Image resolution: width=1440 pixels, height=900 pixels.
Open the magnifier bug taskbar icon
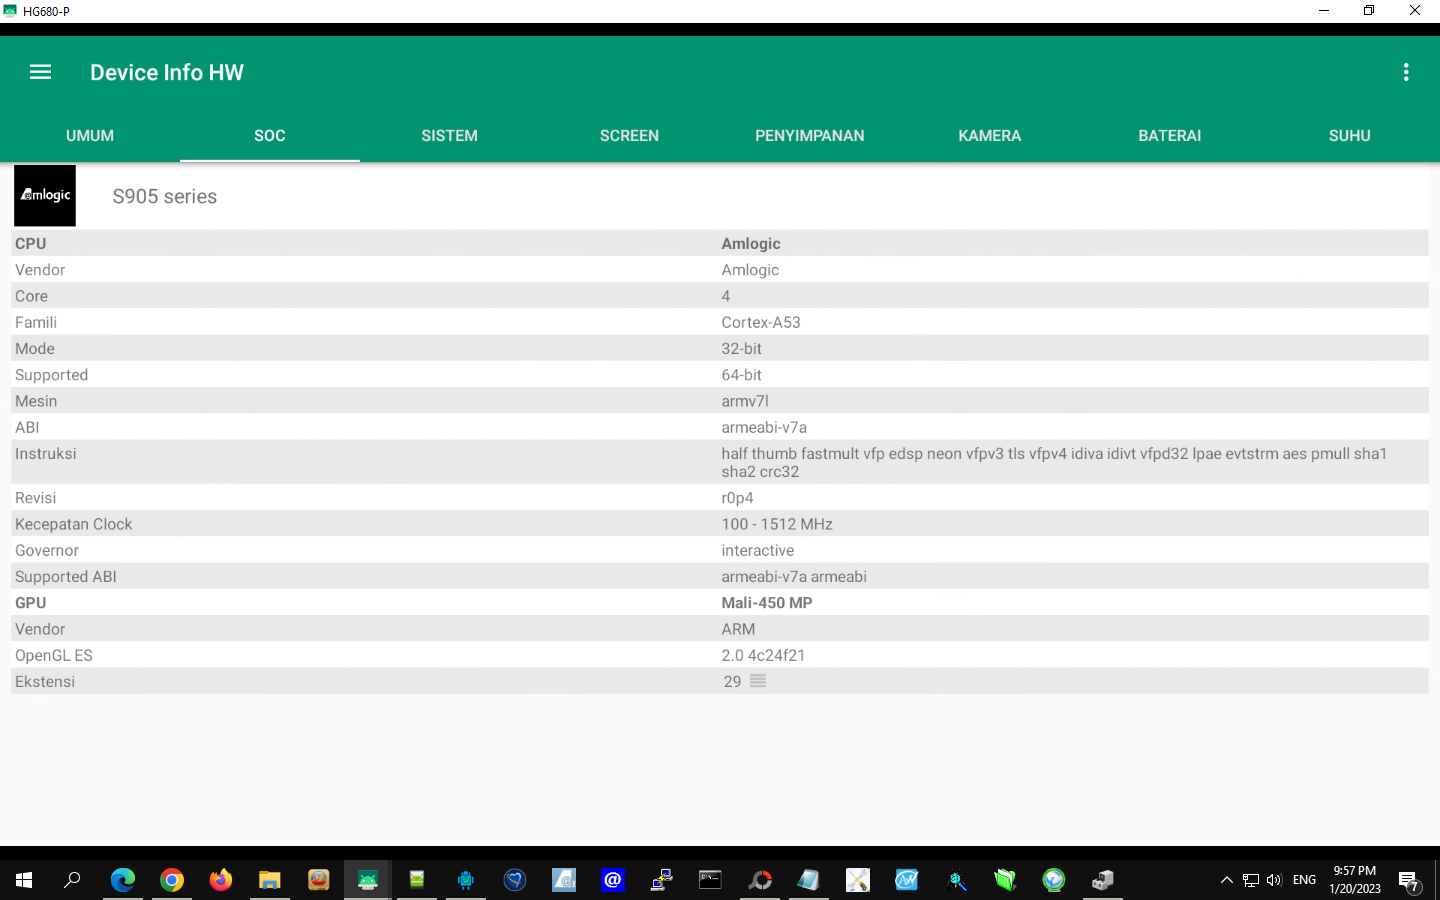956,880
